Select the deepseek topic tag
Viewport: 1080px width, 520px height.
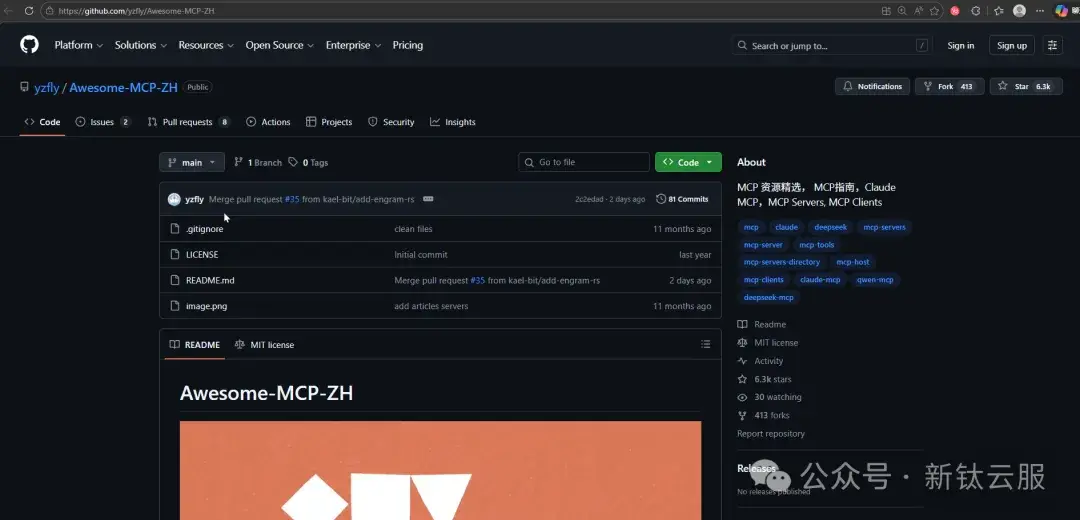[830, 227]
